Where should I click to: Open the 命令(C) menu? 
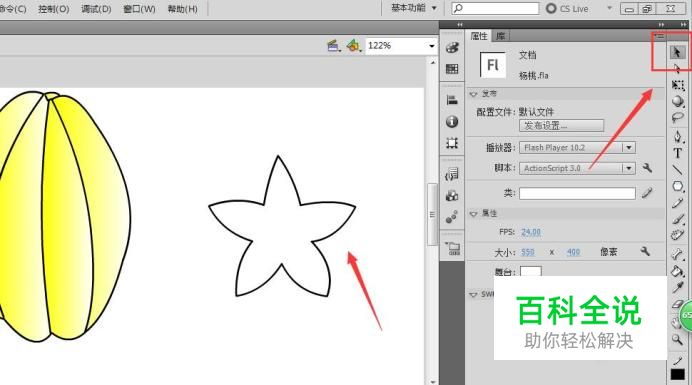(x=12, y=9)
